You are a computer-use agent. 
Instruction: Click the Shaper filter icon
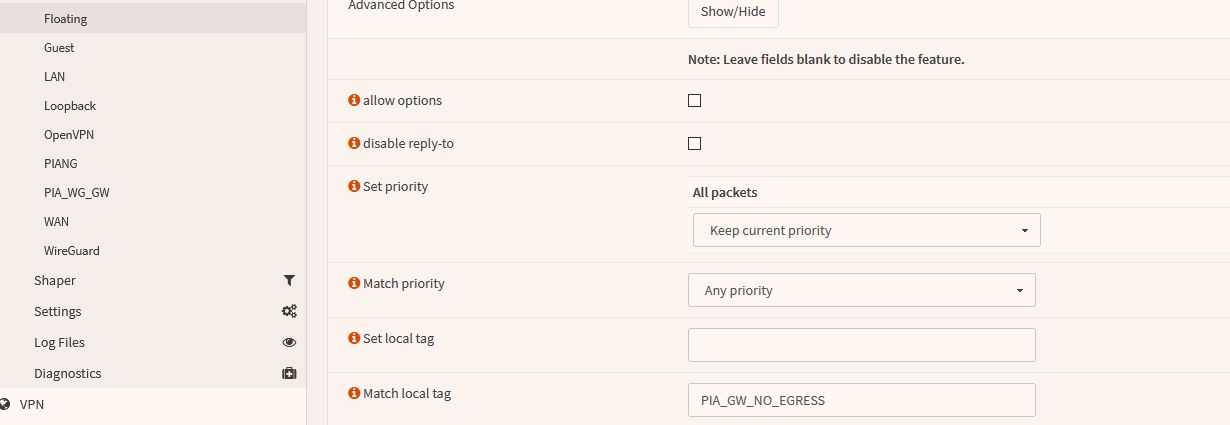click(x=289, y=281)
